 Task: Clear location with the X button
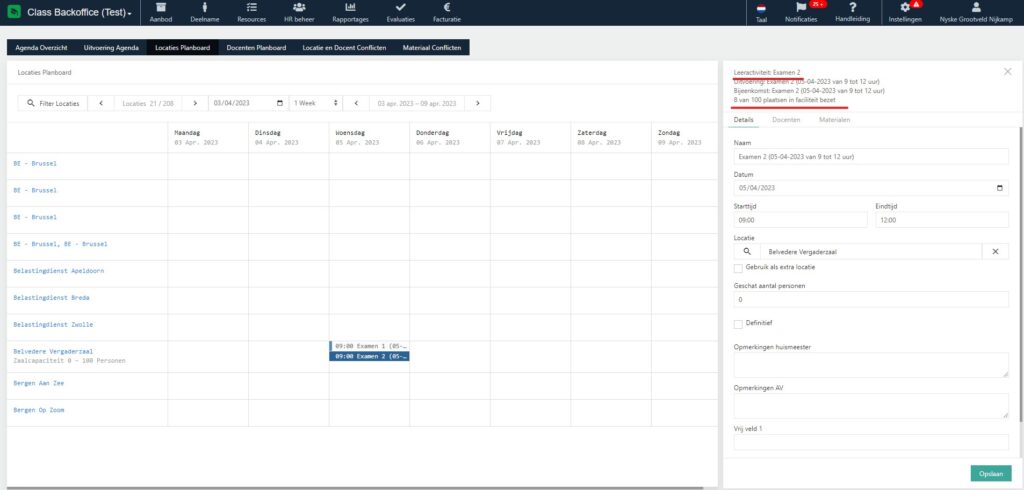click(995, 252)
